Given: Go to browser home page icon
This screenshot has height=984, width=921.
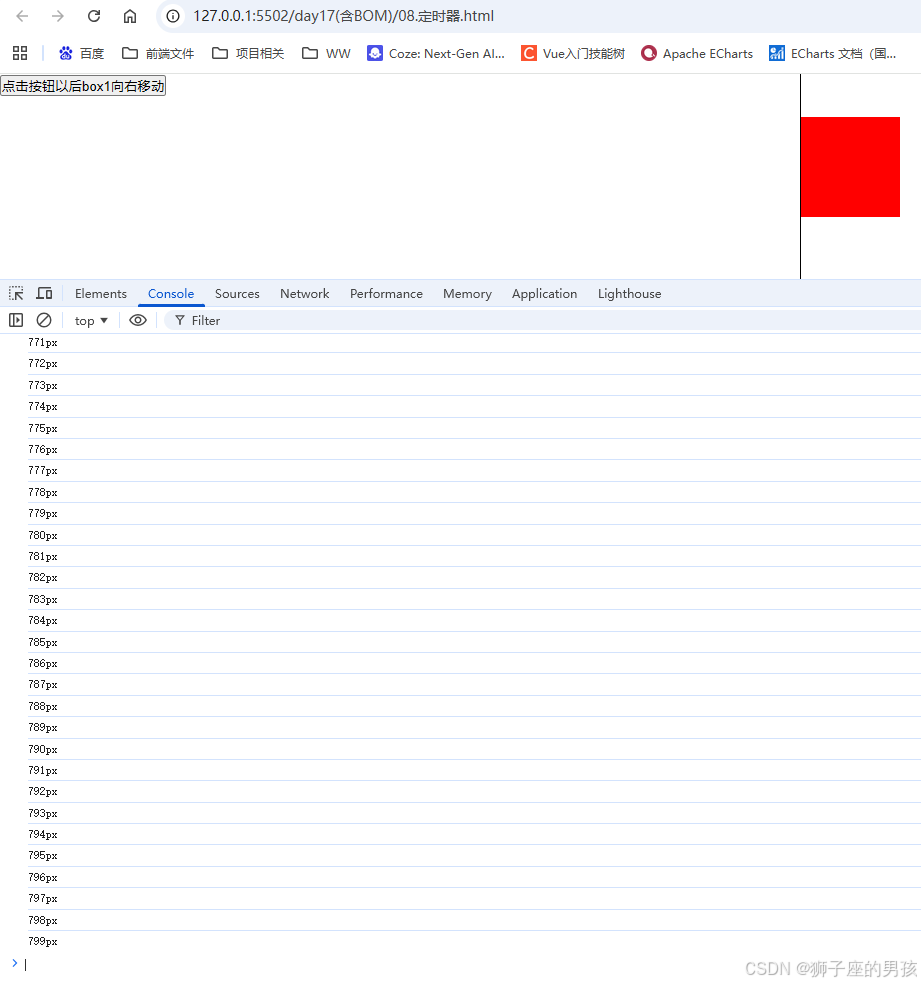Looking at the screenshot, I should [130, 16].
